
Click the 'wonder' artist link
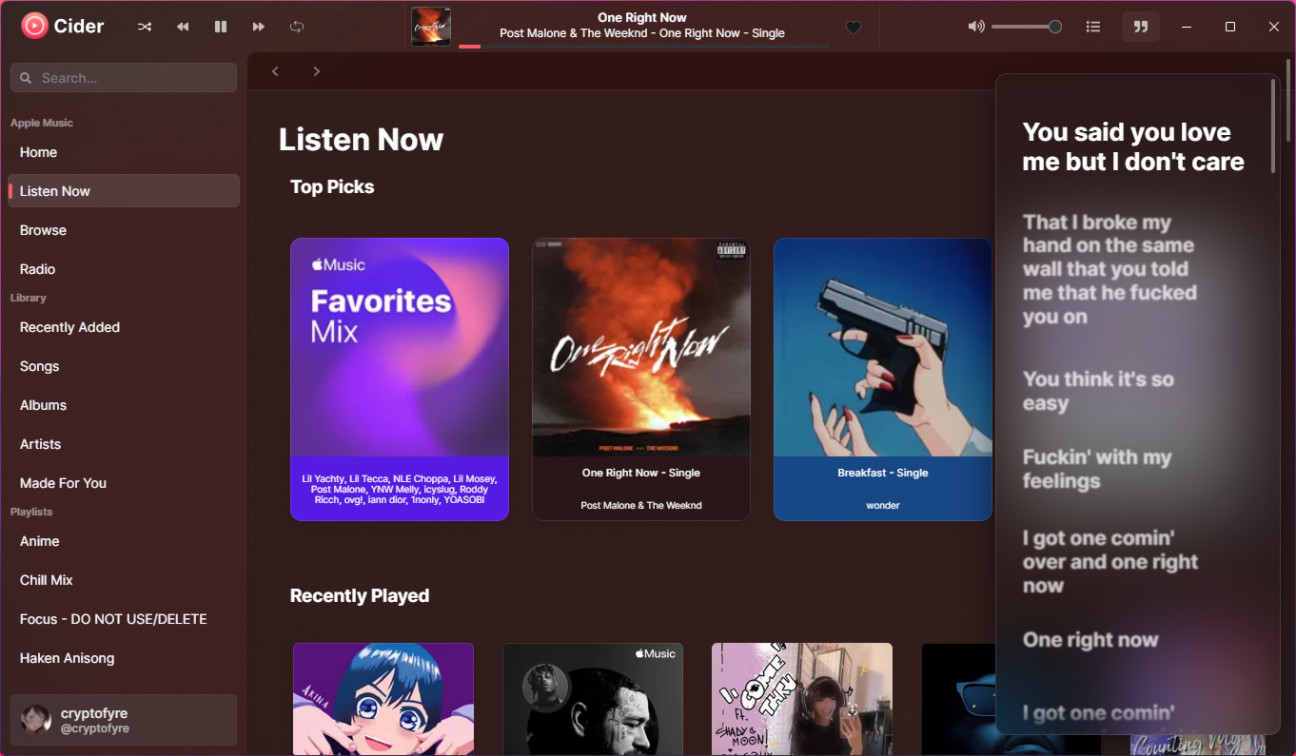[883, 505]
